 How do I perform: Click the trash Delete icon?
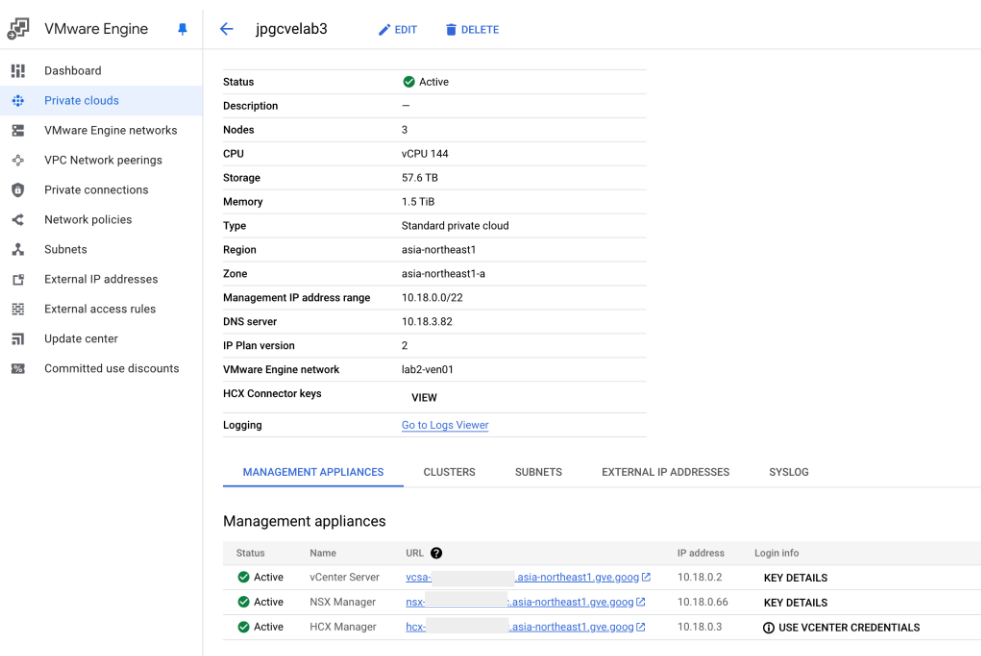[450, 29]
